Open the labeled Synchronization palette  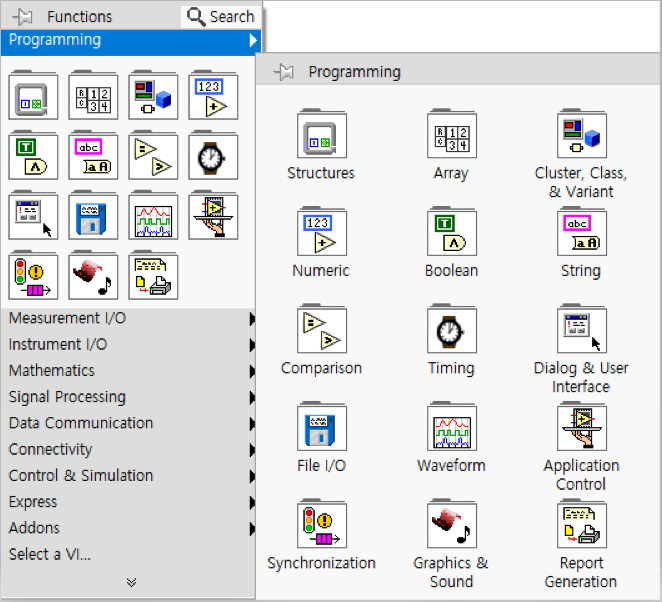pos(322,524)
